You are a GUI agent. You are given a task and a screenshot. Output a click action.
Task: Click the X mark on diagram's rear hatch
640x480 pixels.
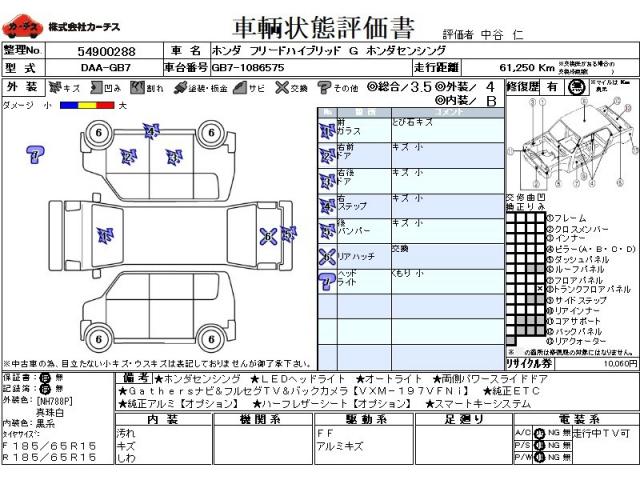[268, 236]
